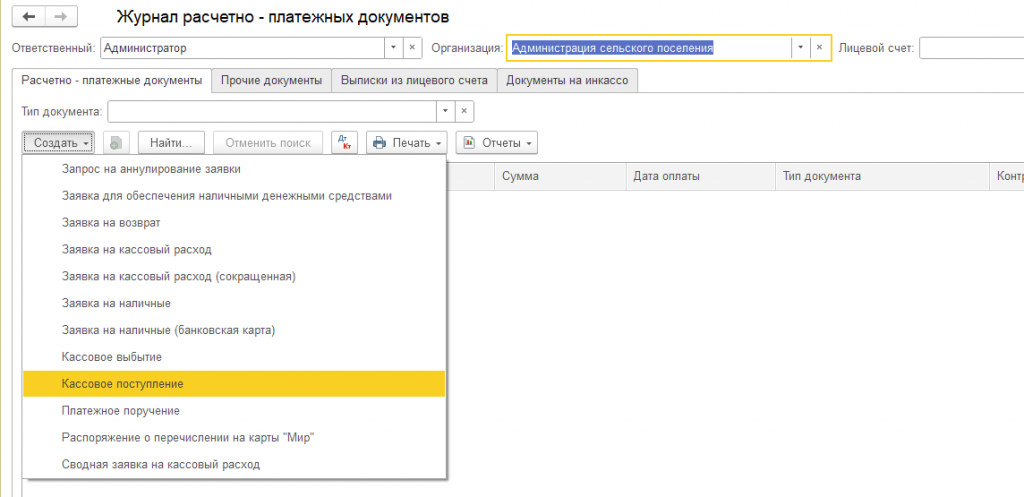Select Заявка на кассовый расход item
The height and width of the screenshot is (497, 1024).
[x=234, y=249]
